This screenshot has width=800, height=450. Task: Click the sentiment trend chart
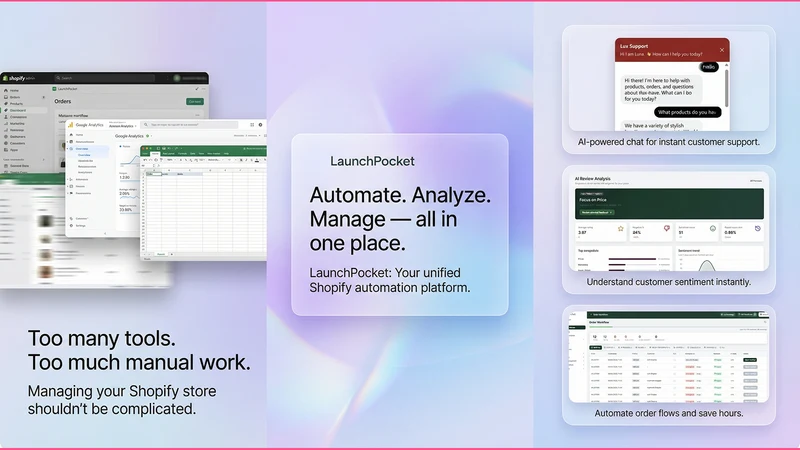719,264
